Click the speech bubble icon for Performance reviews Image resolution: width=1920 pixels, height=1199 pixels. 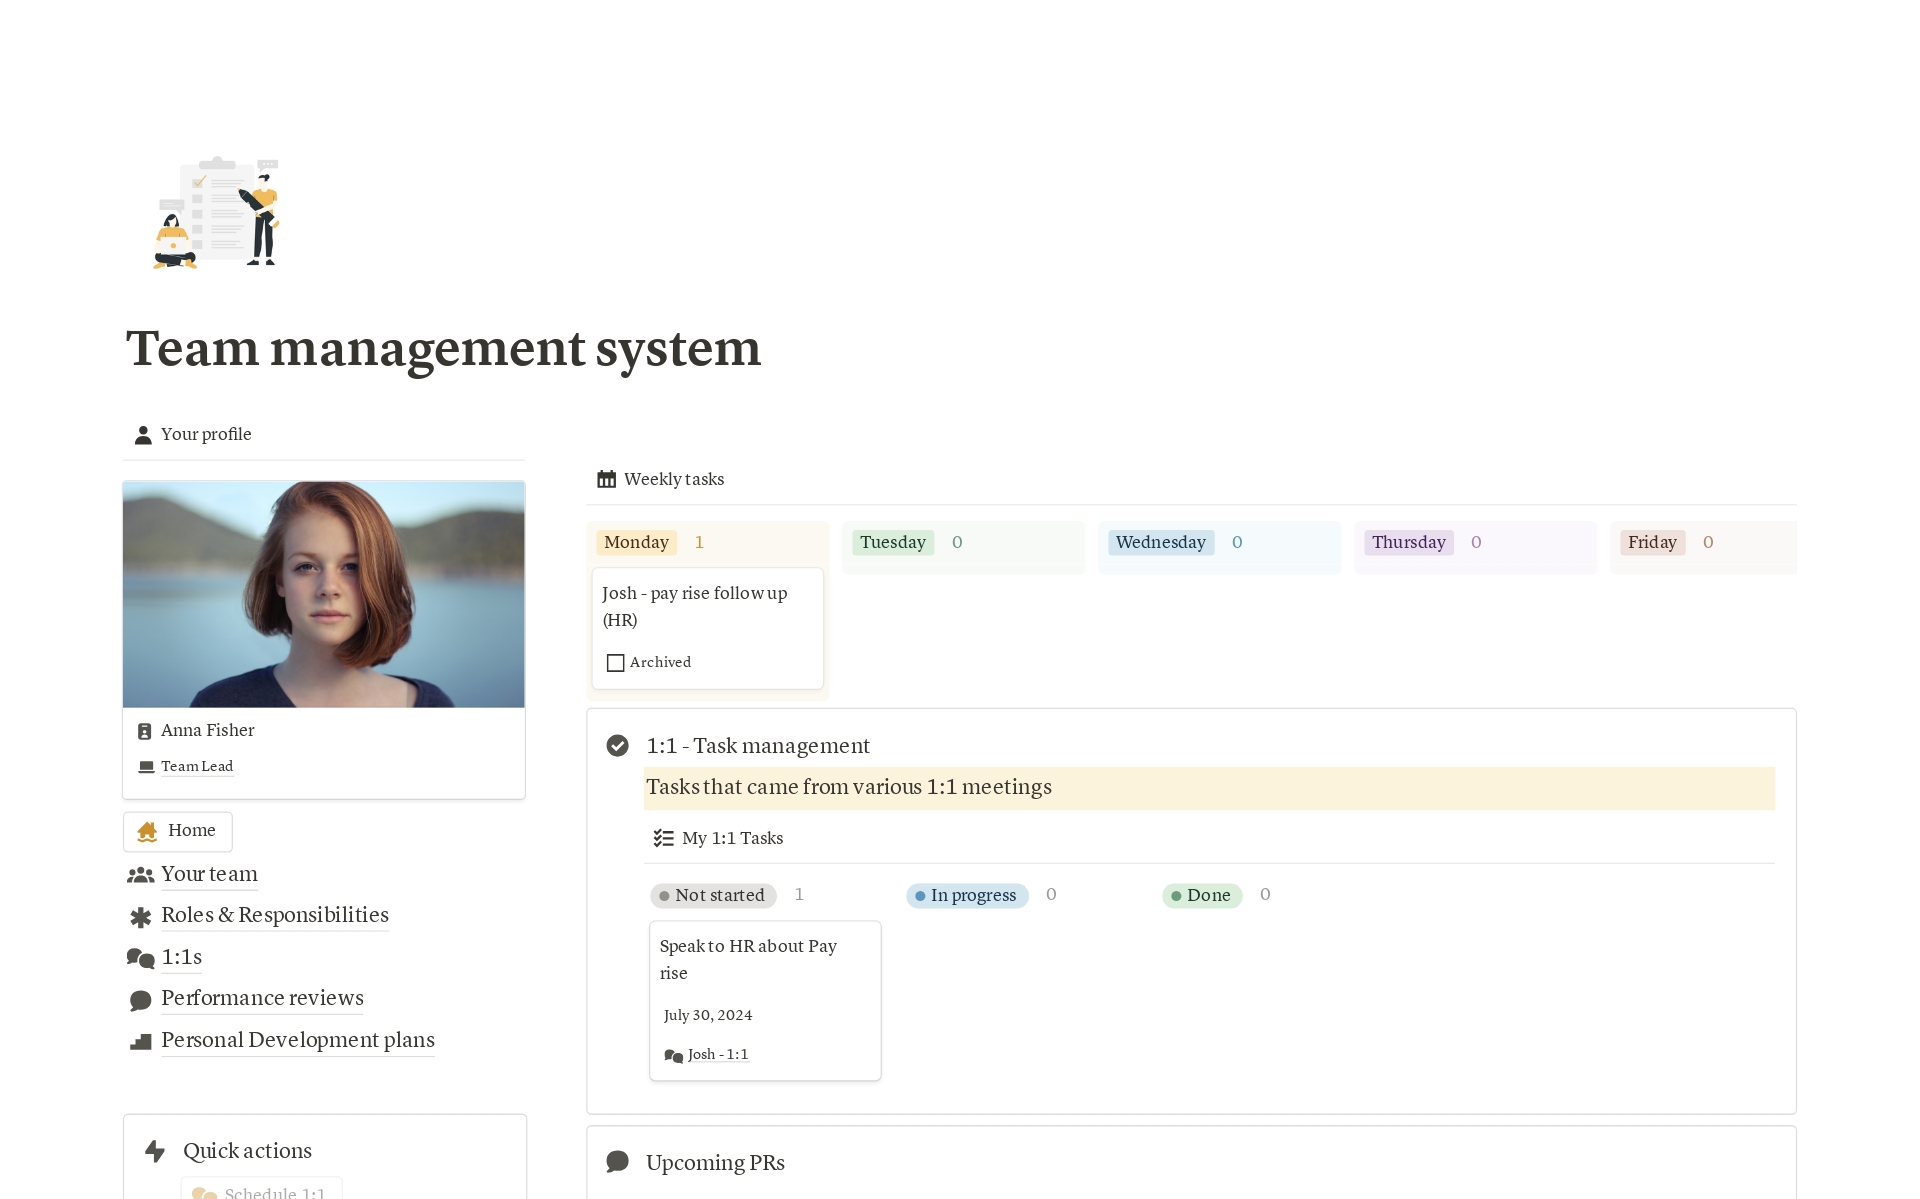140,1000
